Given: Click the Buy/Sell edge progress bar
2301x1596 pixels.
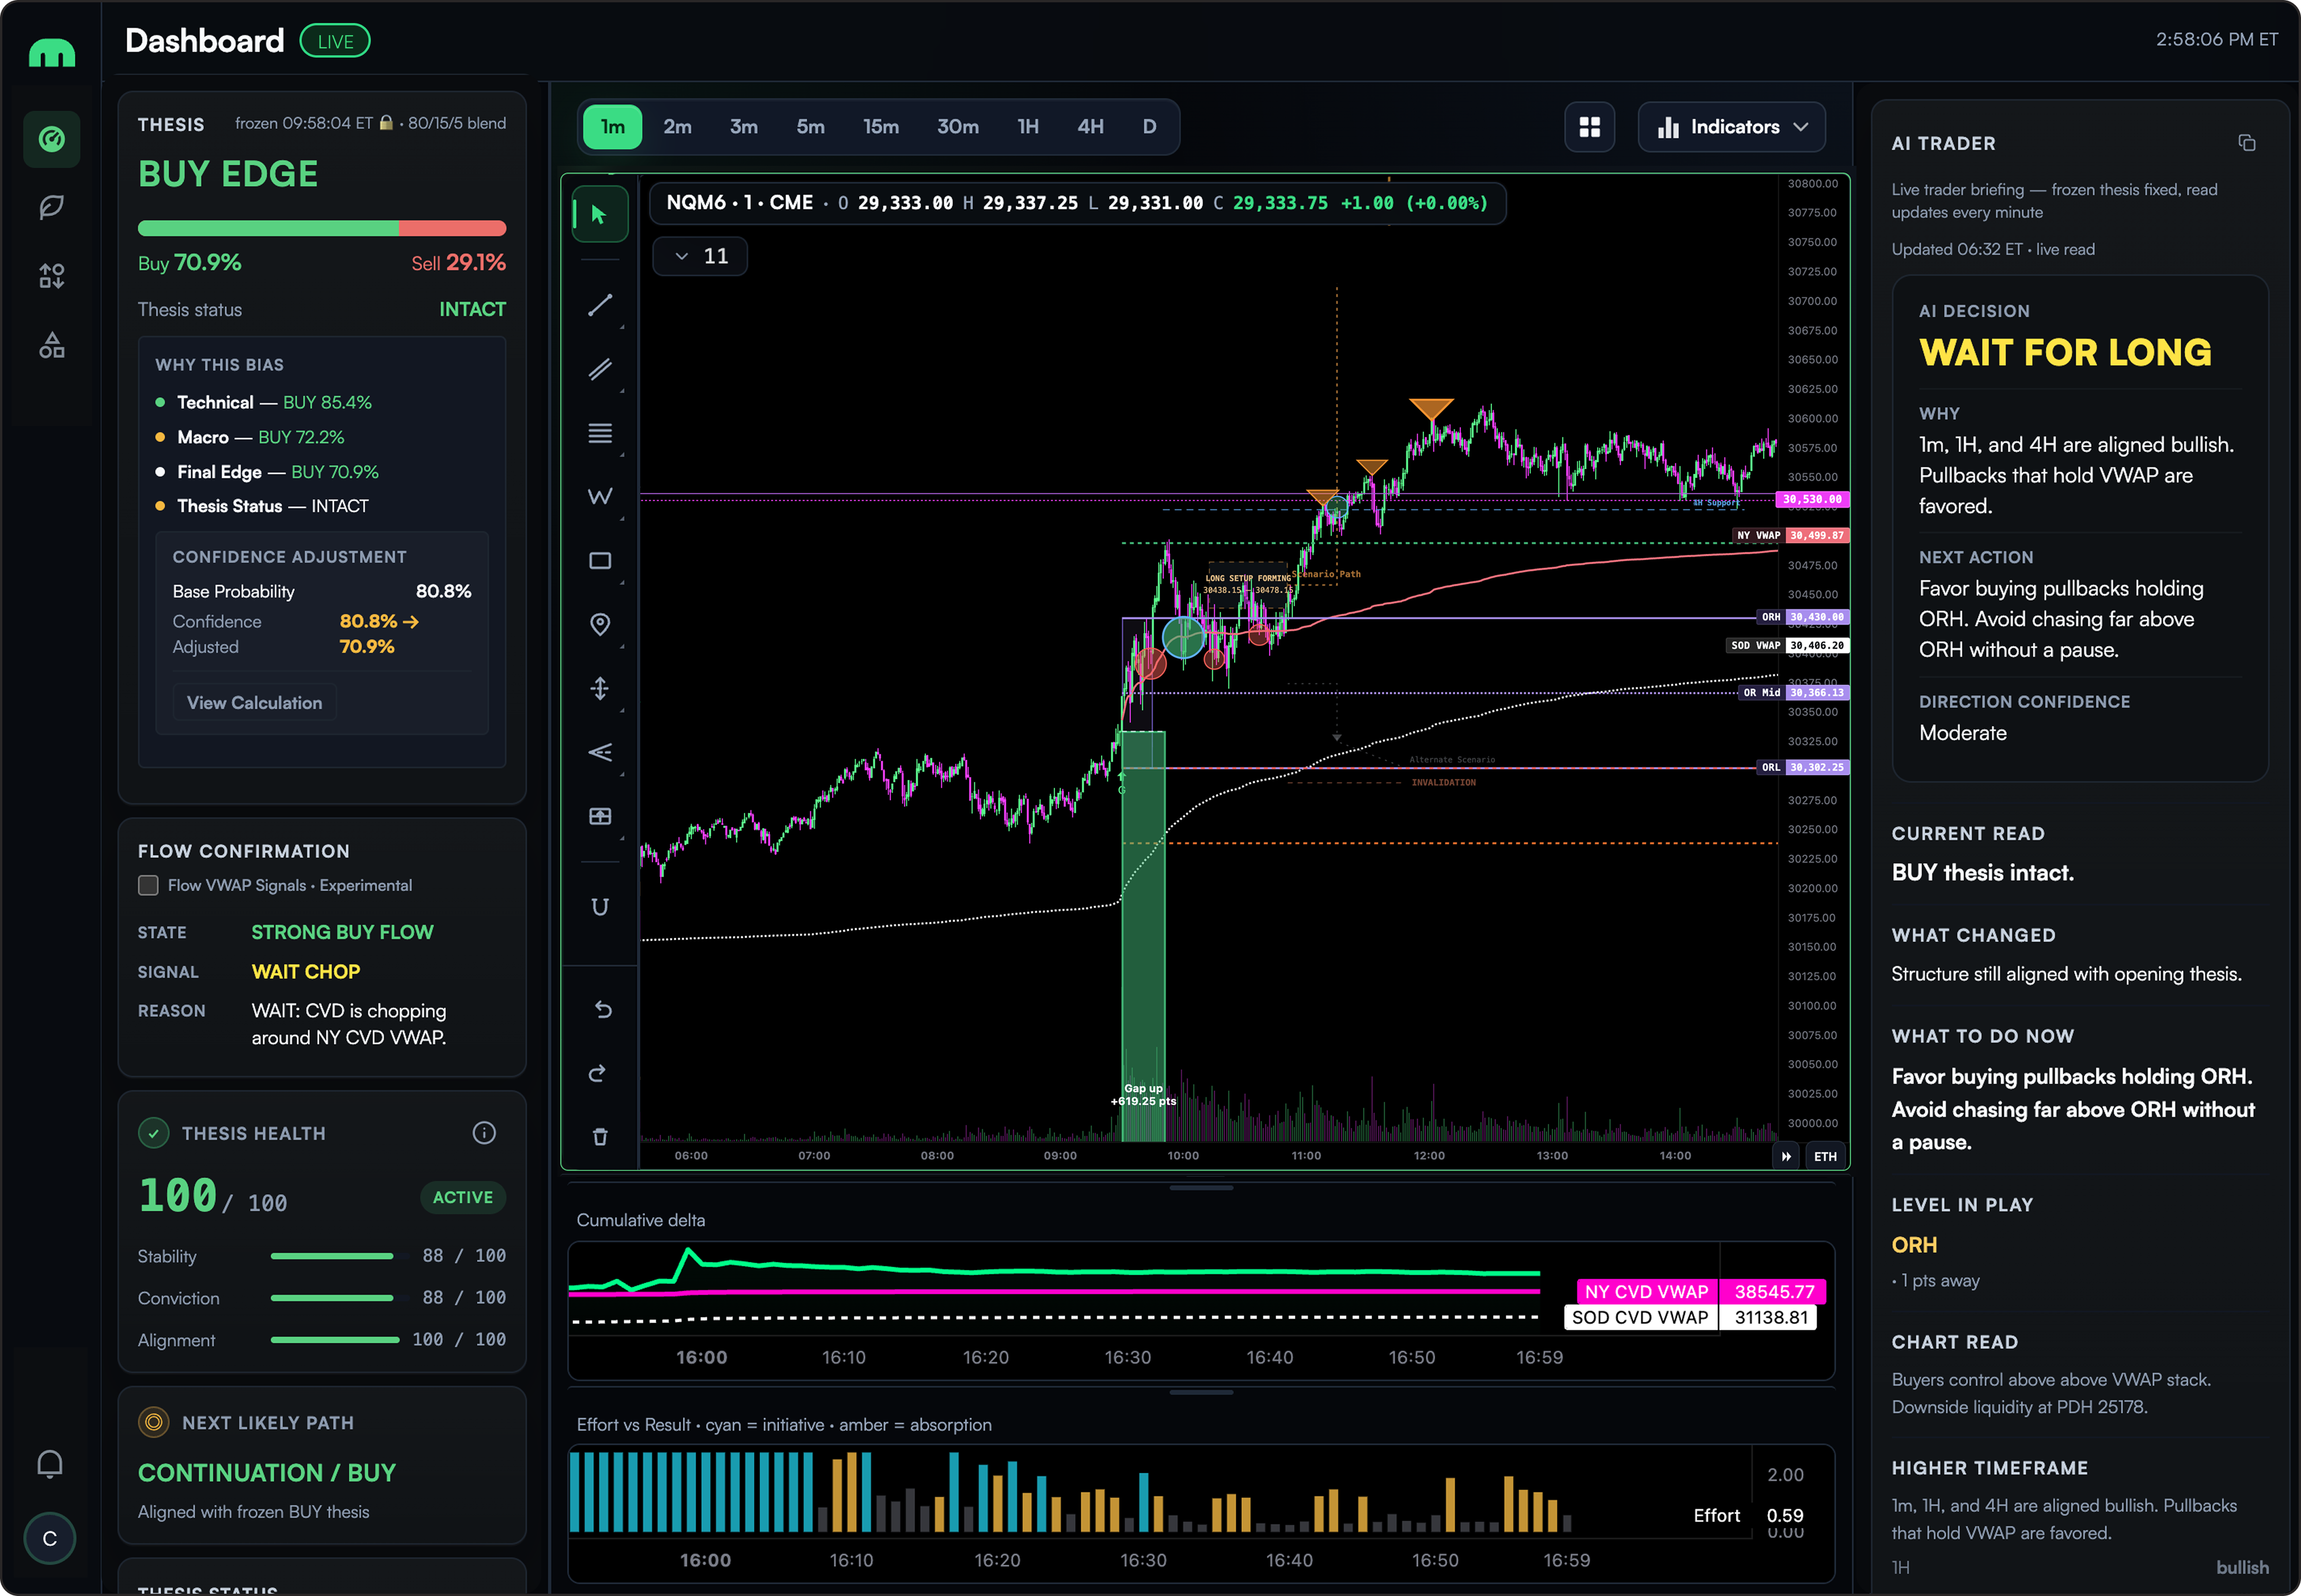Looking at the screenshot, I should point(322,228).
